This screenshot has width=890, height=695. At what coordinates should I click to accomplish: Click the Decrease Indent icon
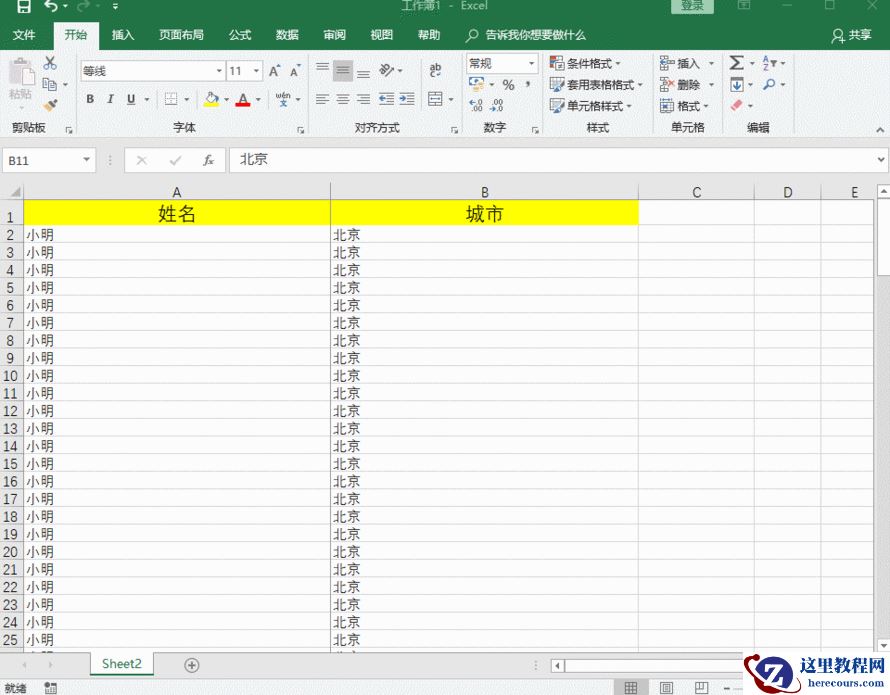(x=387, y=99)
